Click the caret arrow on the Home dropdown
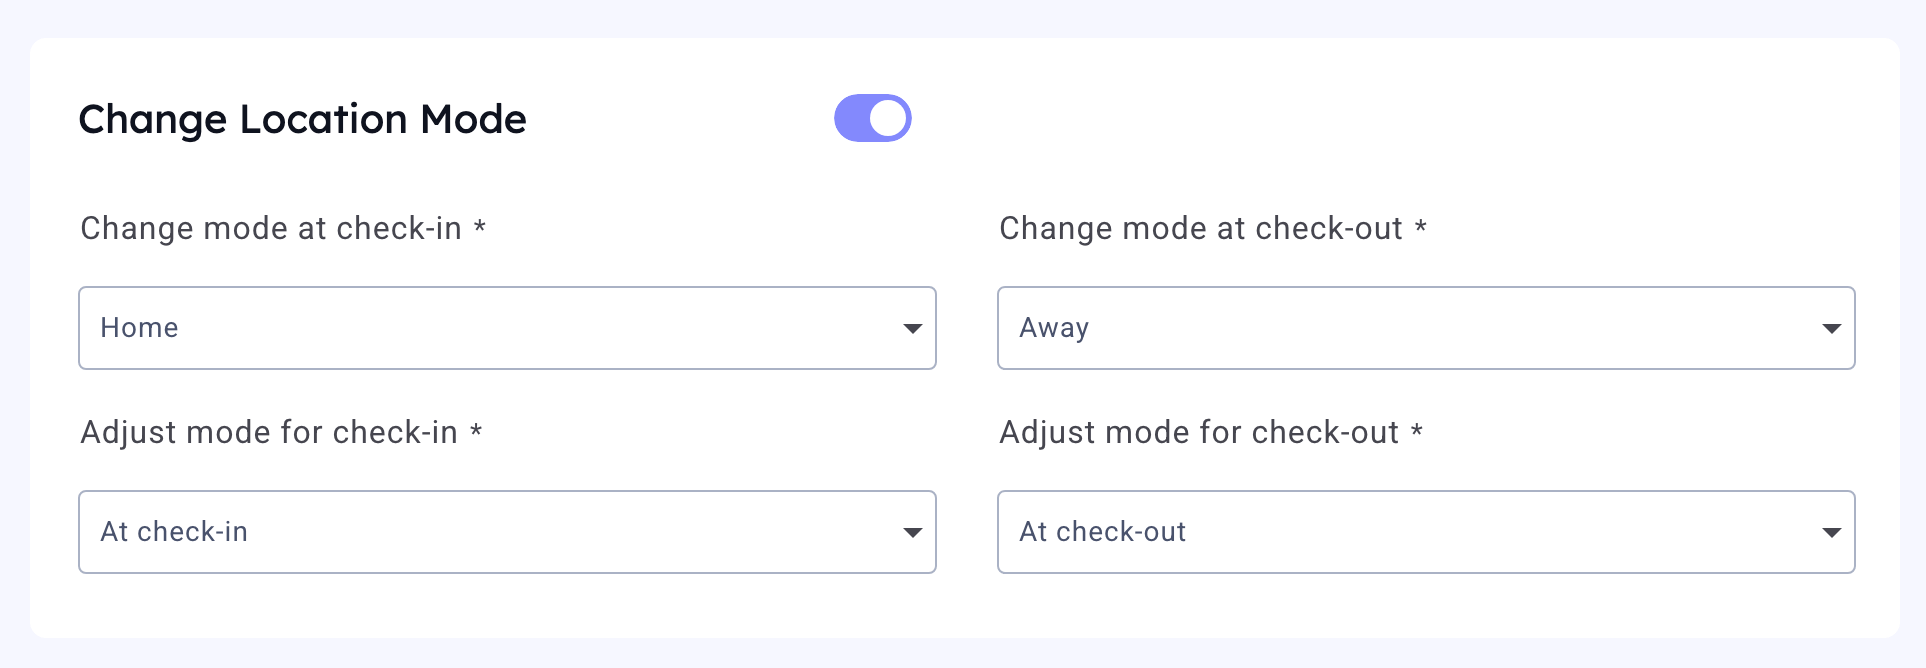1926x668 pixels. pos(912,329)
